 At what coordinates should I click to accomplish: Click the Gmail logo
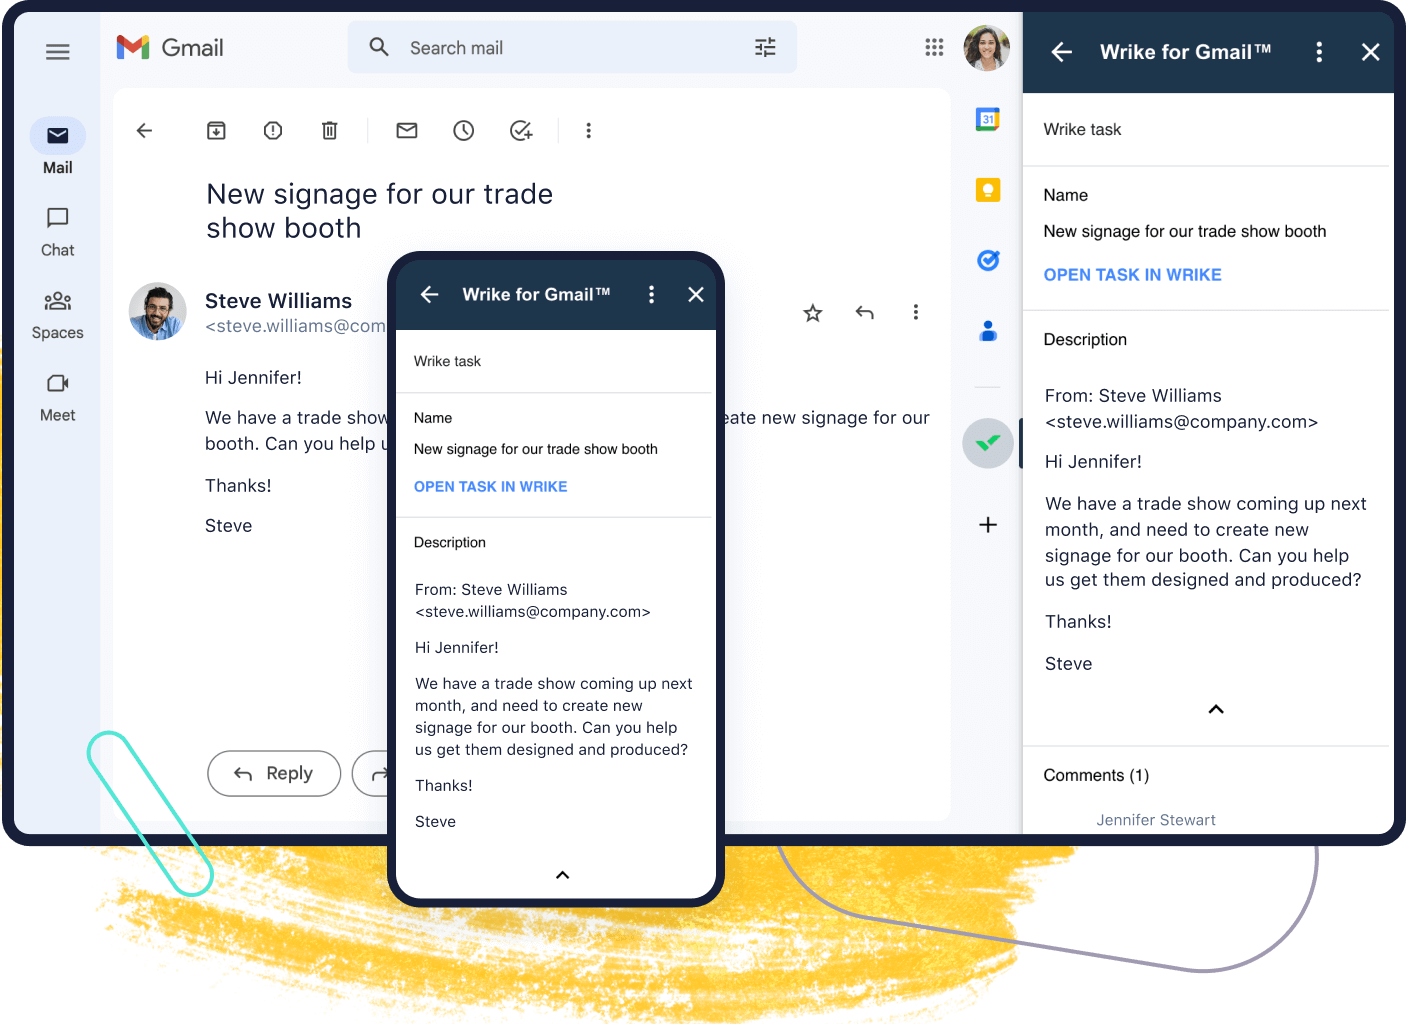coord(170,48)
